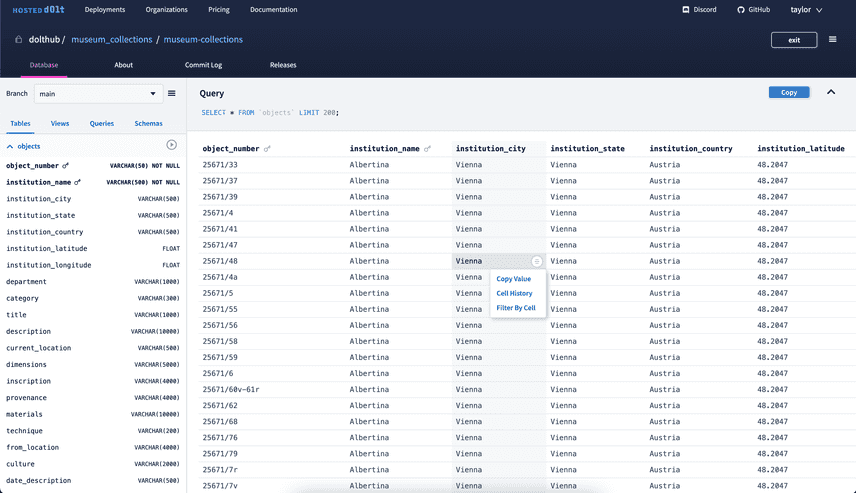This screenshot has width=856, height=493.
Task: Select the Schemas sidebar tab
Action: tap(148, 123)
